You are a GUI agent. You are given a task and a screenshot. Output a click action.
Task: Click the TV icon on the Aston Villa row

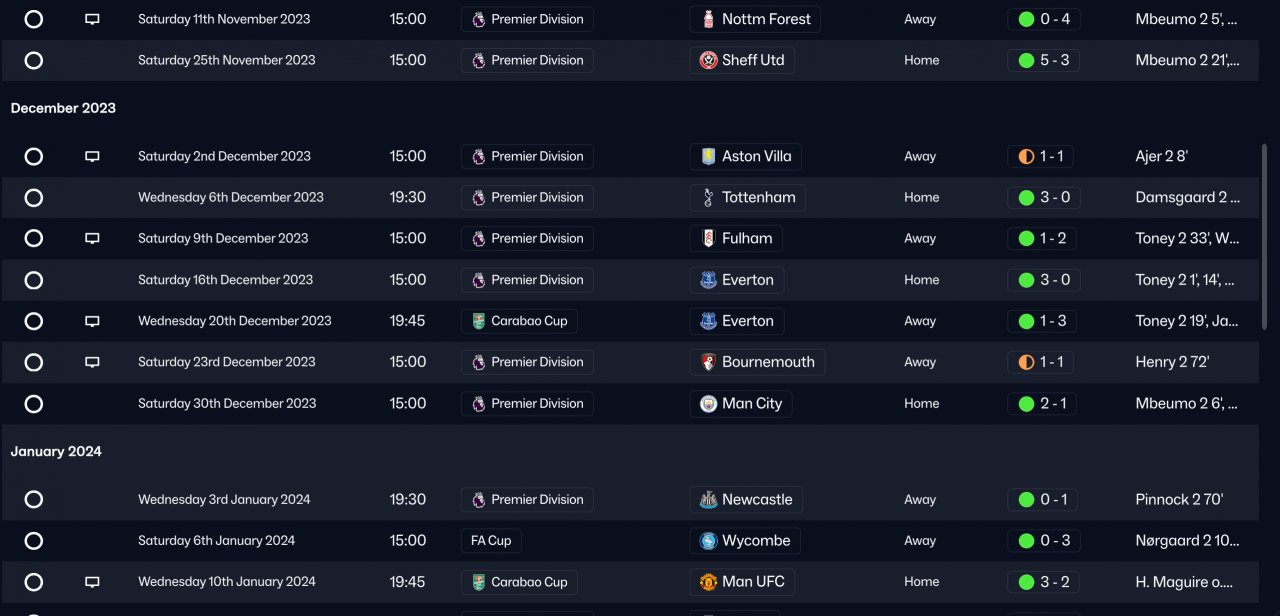pos(92,157)
